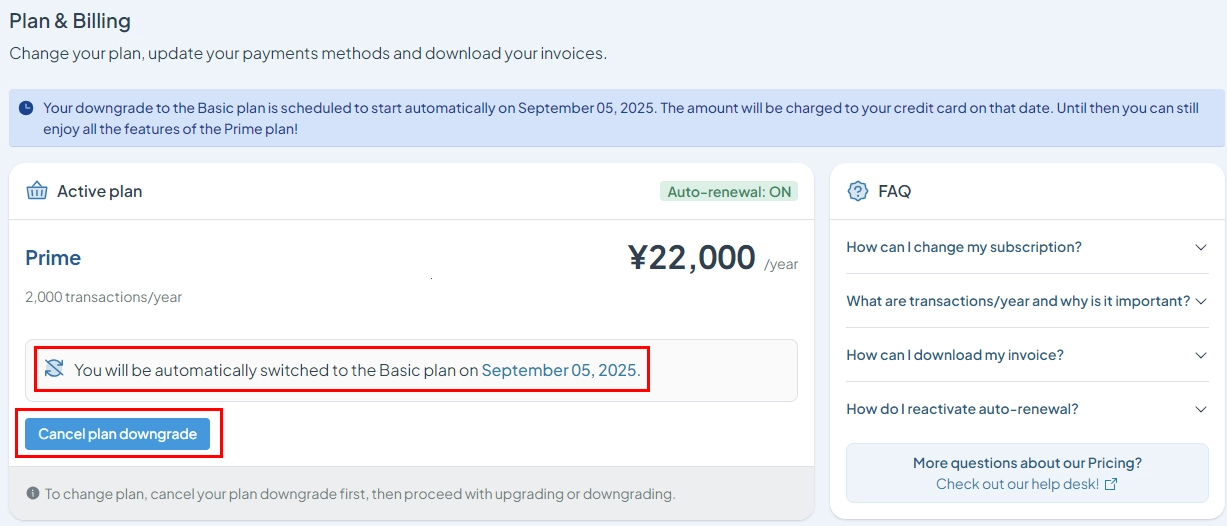1227x526 pixels.
Task: Click the chevron beside the subscription question
Action: (x=1201, y=247)
